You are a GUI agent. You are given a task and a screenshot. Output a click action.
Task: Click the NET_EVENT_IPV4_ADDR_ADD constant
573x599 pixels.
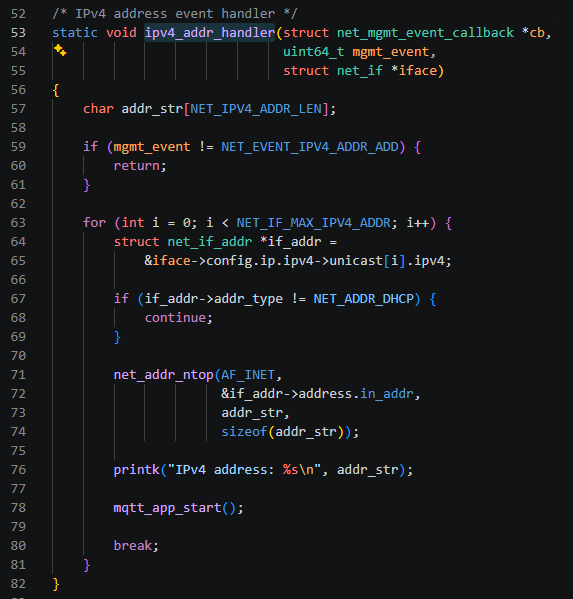tap(309, 147)
